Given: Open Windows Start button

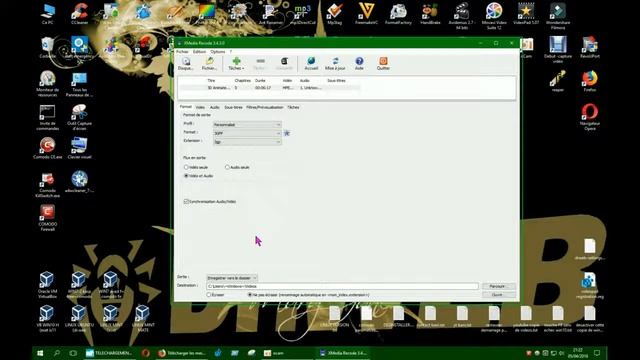Looking at the screenshot, I should [40, 353].
